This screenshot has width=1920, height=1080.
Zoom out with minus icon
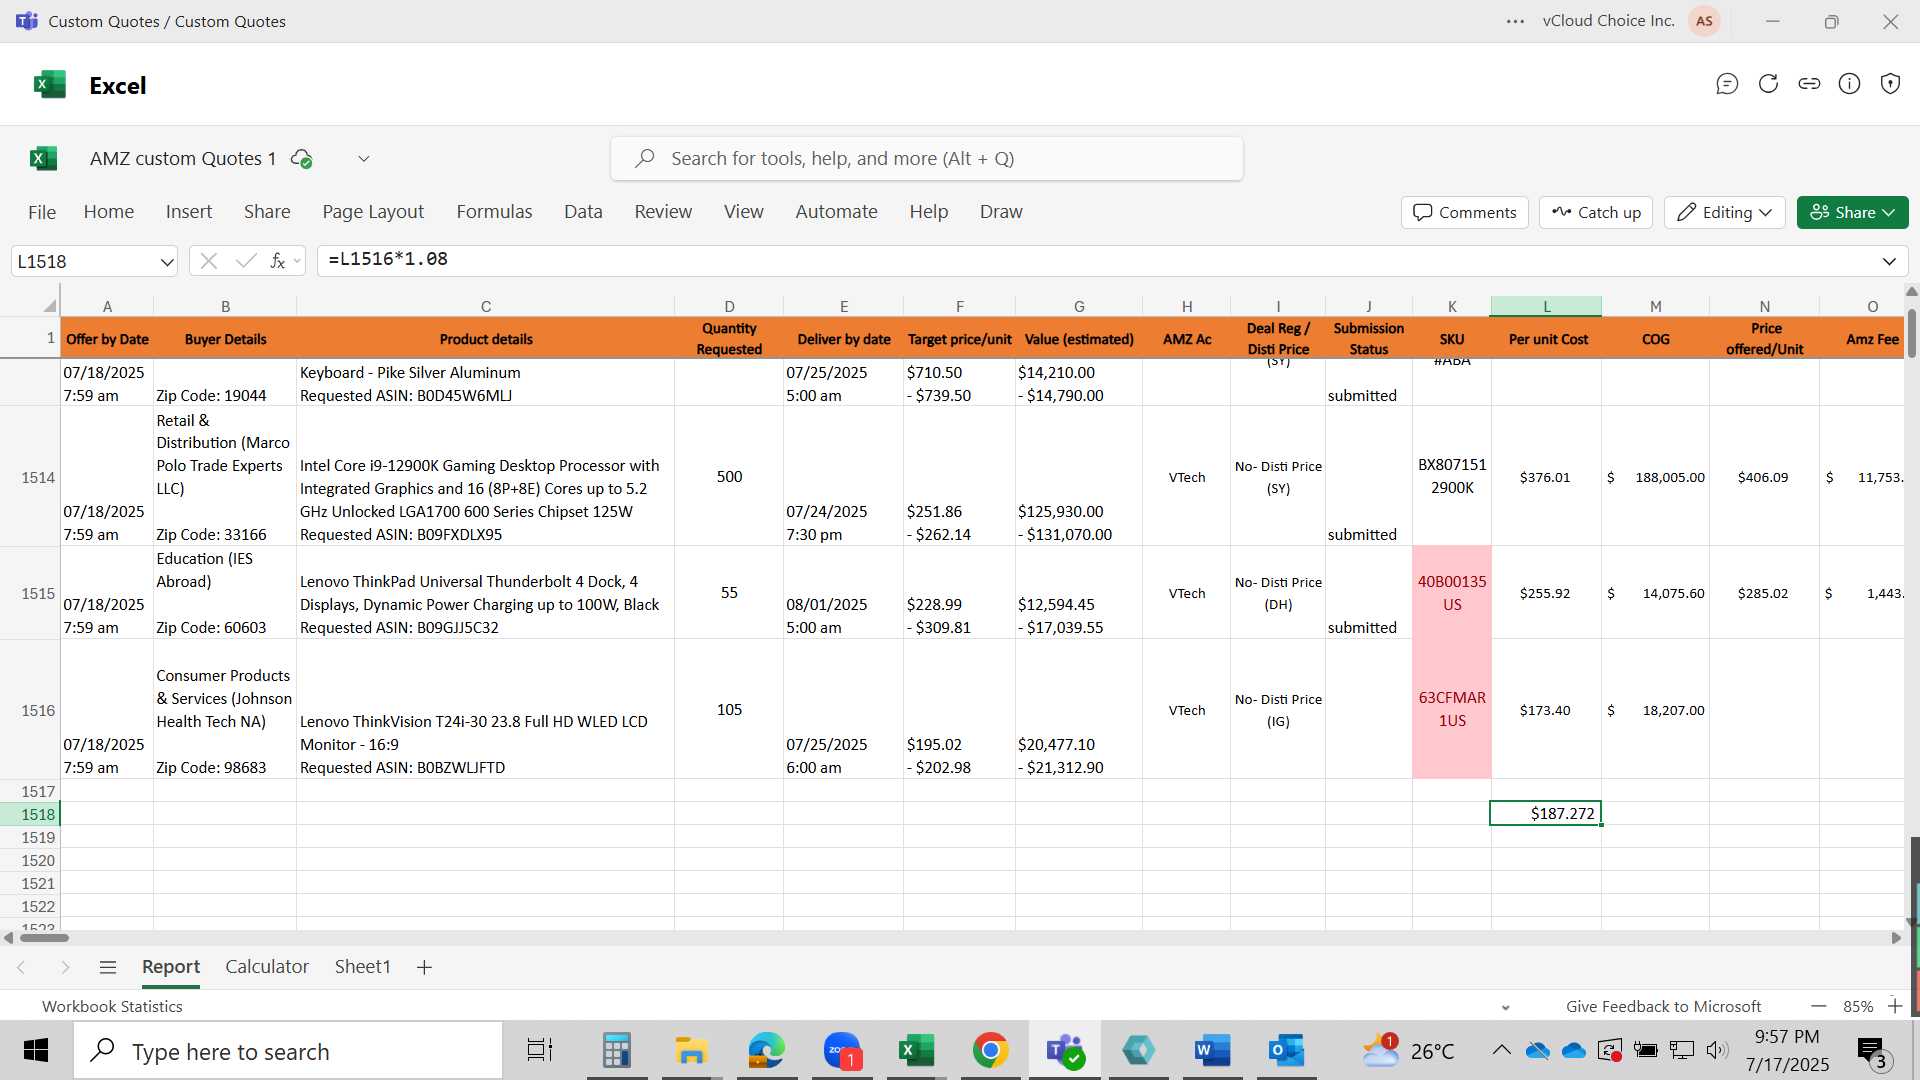click(1819, 1006)
